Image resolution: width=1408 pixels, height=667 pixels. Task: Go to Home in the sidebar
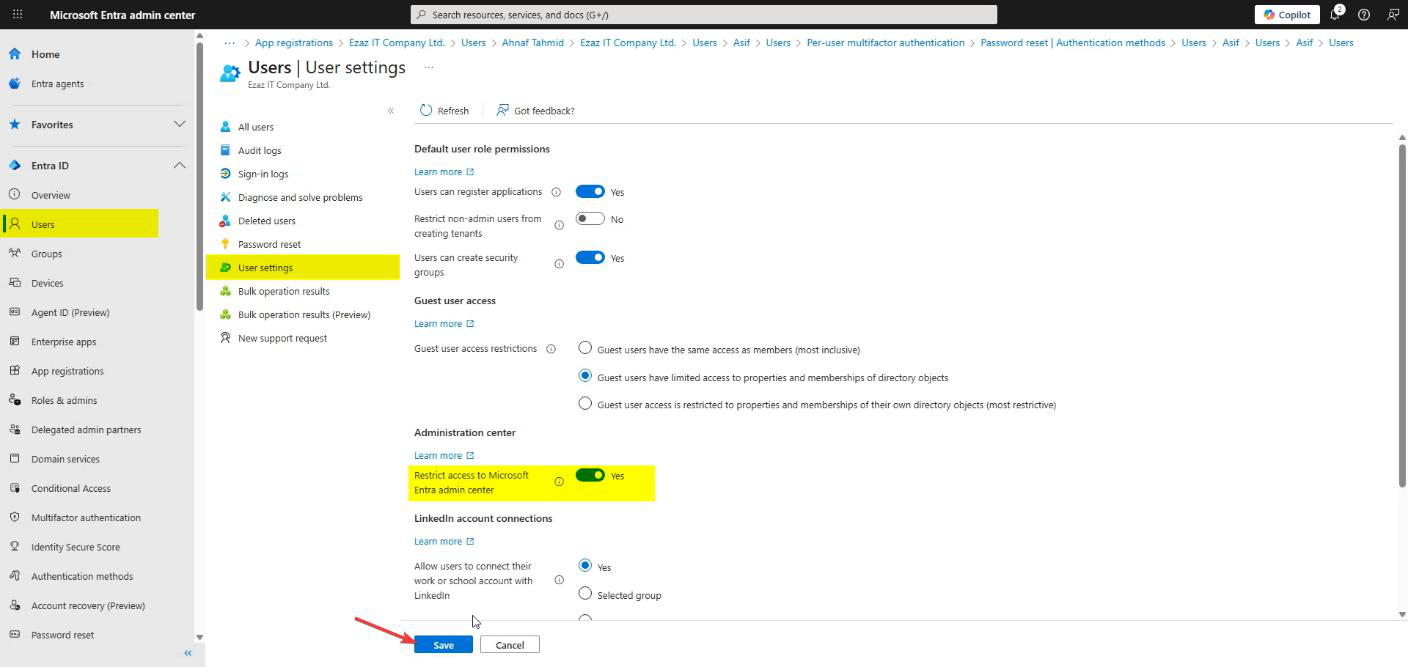point(45,54)
